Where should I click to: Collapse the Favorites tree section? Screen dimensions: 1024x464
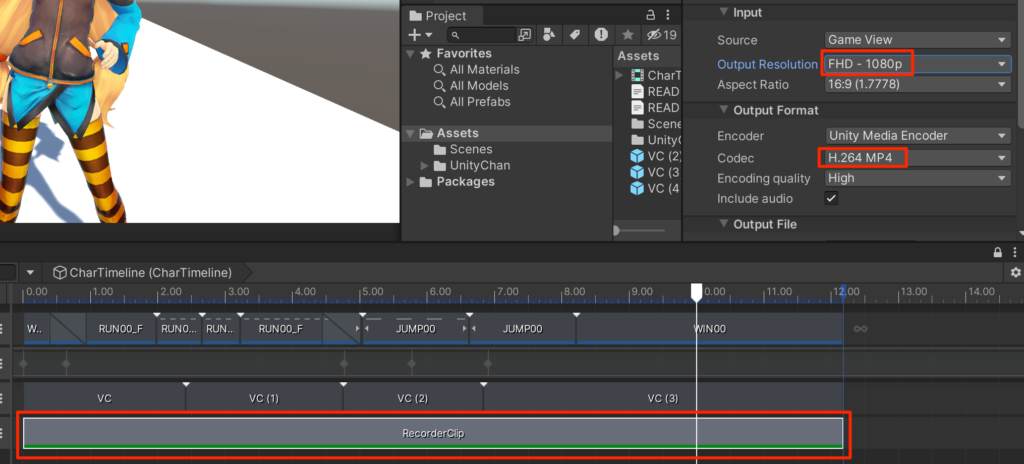point(410,54)
